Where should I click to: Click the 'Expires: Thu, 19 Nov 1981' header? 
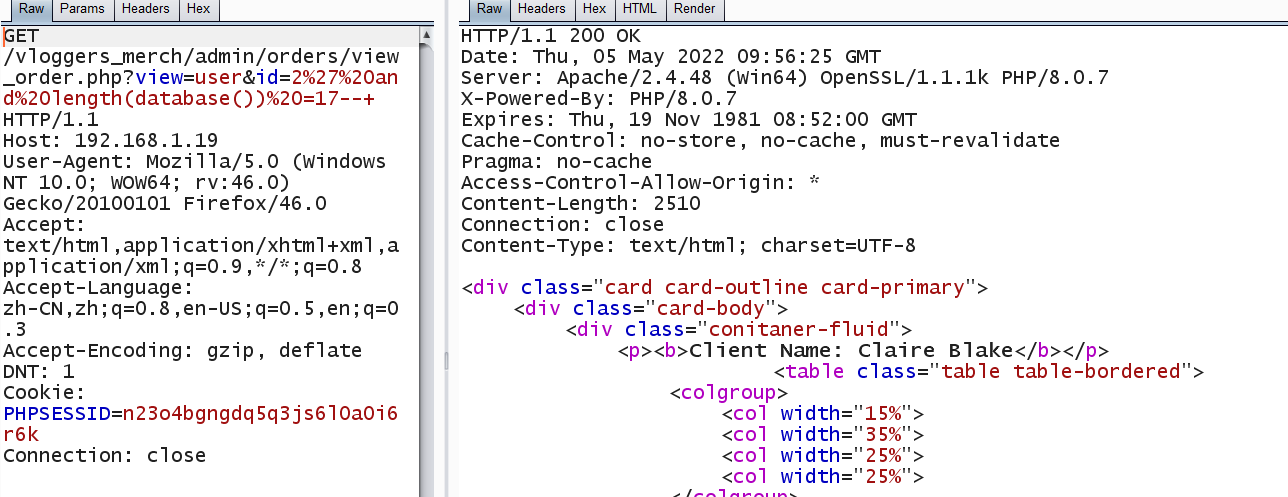(x=689, y=119)
